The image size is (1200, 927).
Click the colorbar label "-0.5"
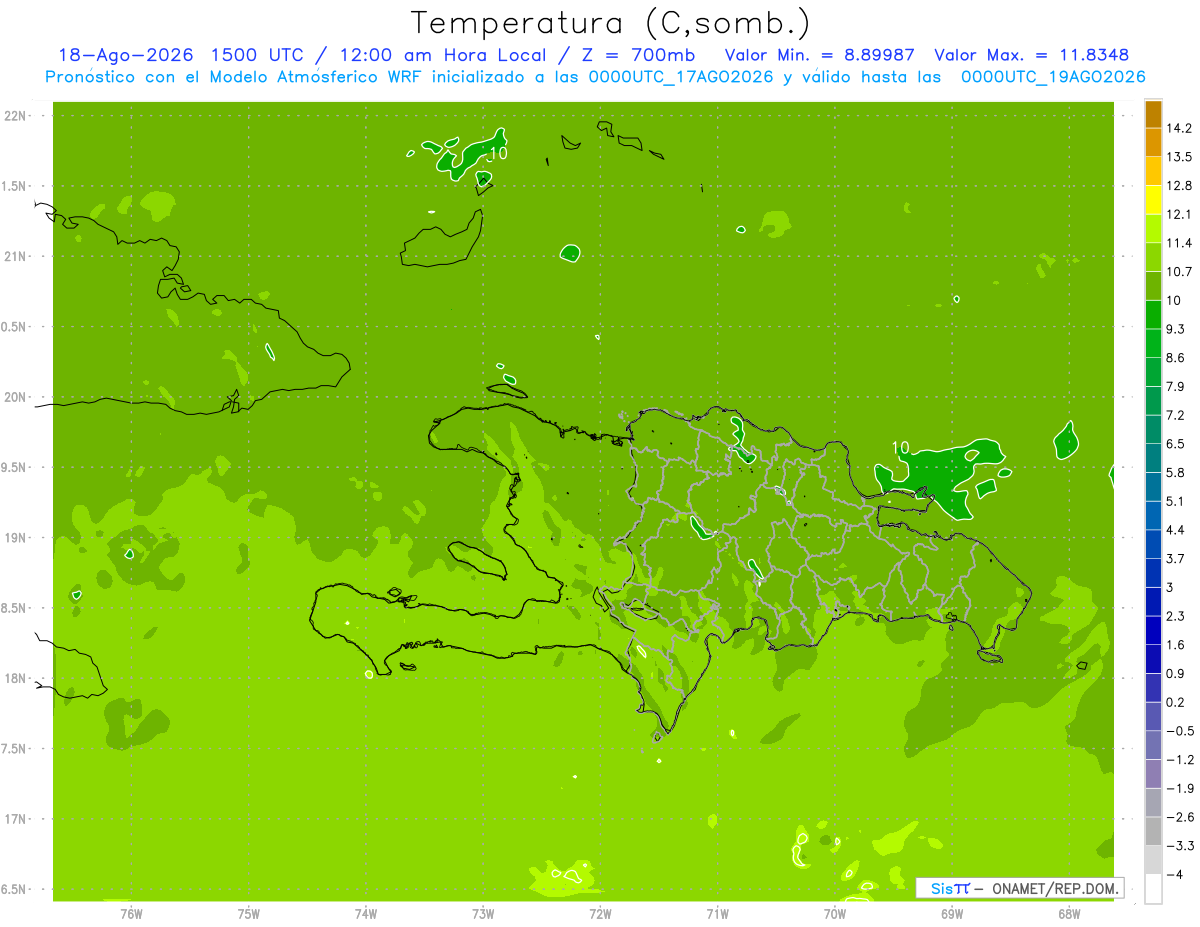click(1179, 731)
